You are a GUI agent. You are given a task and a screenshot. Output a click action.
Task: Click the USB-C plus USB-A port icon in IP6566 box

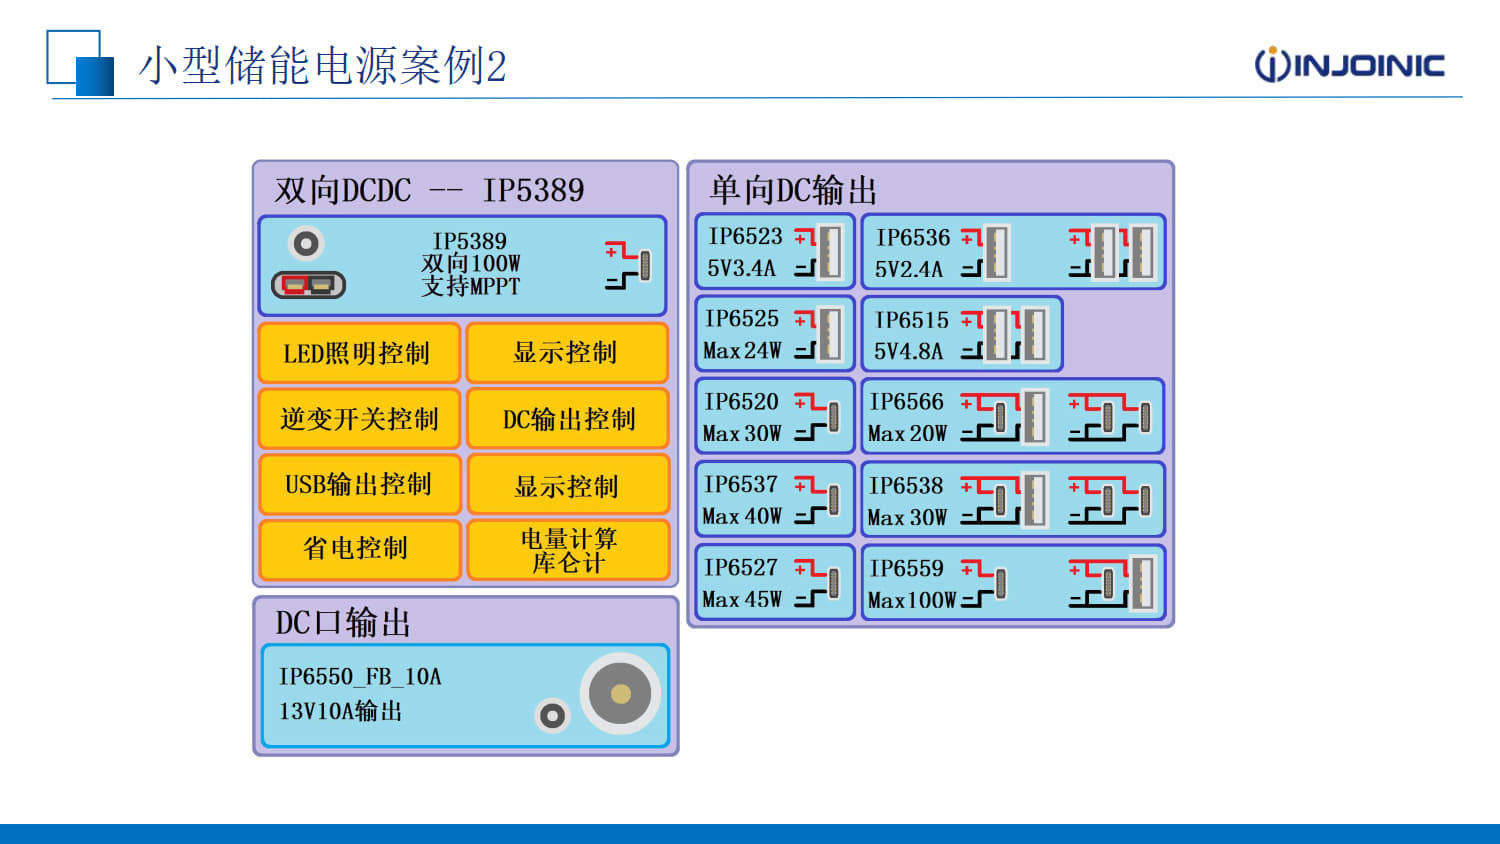click(1005, 416)
